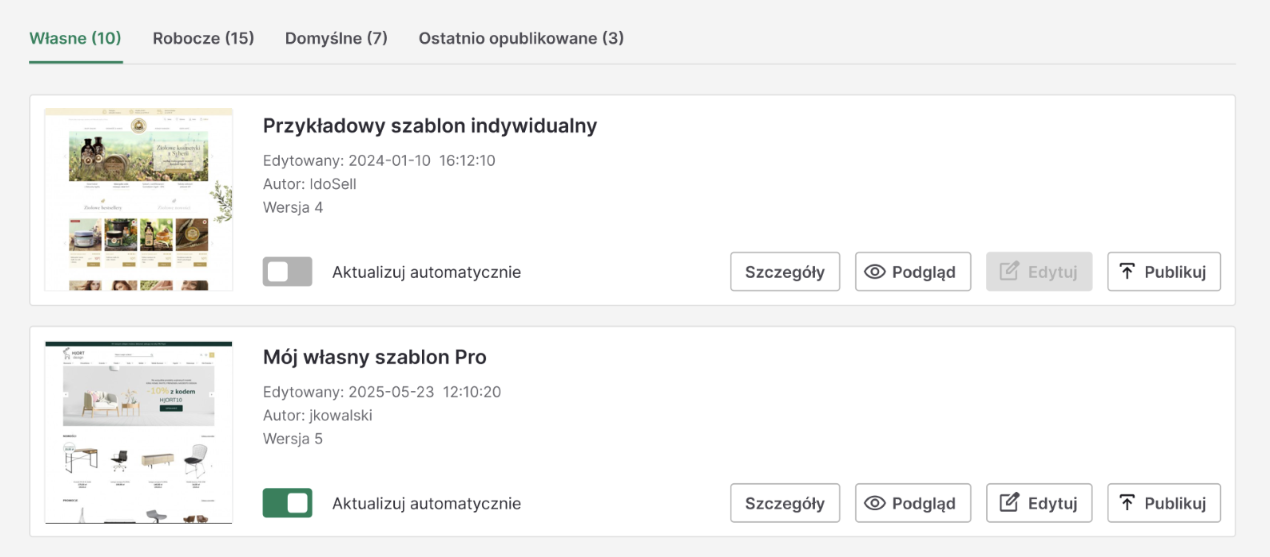This screenshot has height=557, width=1270.
Task: Select the Własne (10) tab
Action: pos(75,39)
